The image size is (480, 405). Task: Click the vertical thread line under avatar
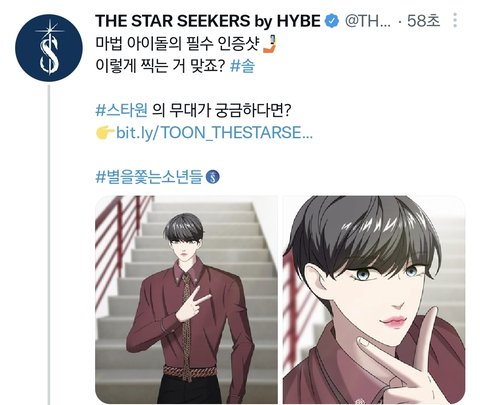[49, 245]
